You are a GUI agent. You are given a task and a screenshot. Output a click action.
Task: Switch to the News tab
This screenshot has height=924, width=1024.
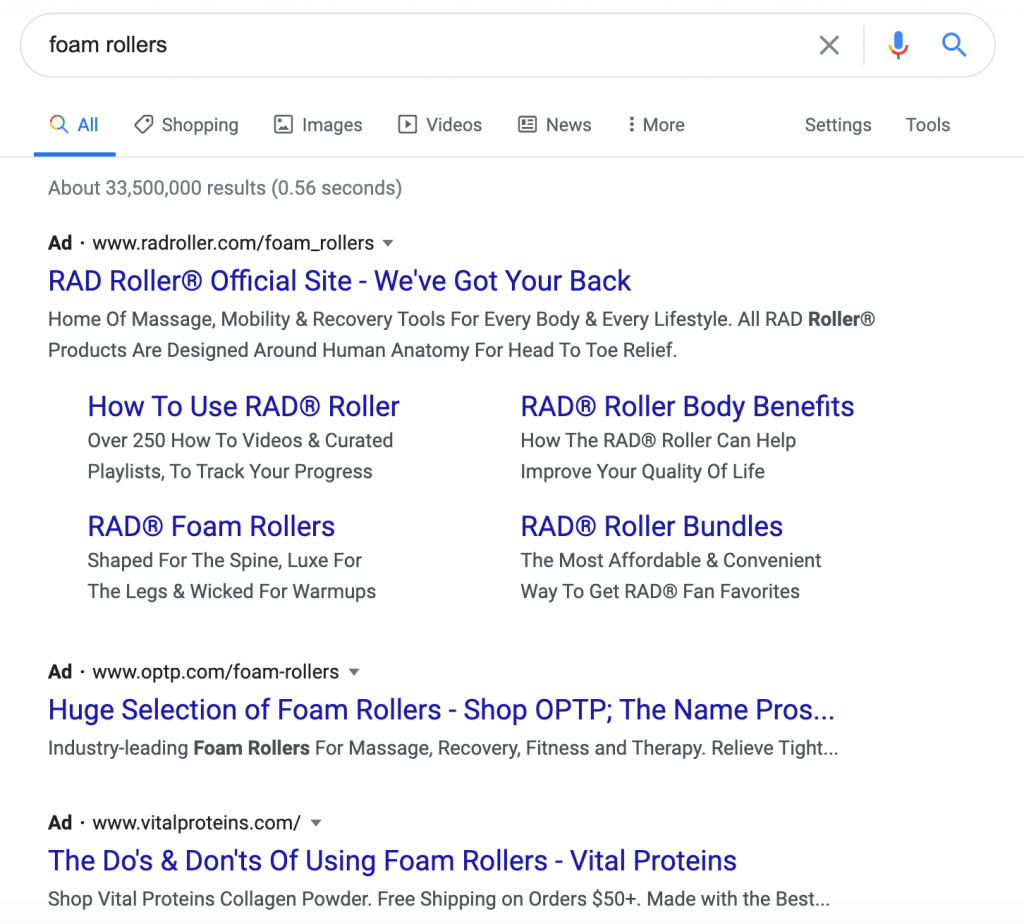pos(555,125)
